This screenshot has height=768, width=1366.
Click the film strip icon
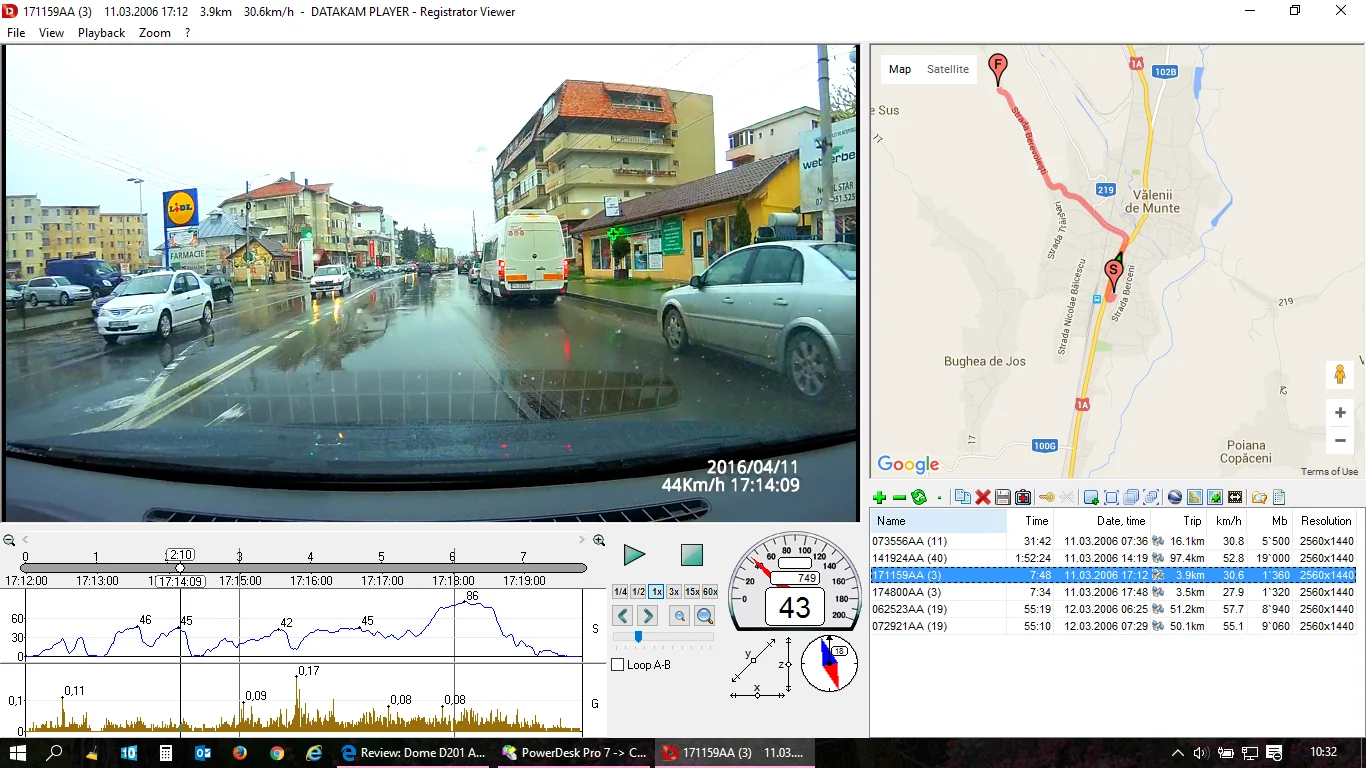coord(1235,497)
